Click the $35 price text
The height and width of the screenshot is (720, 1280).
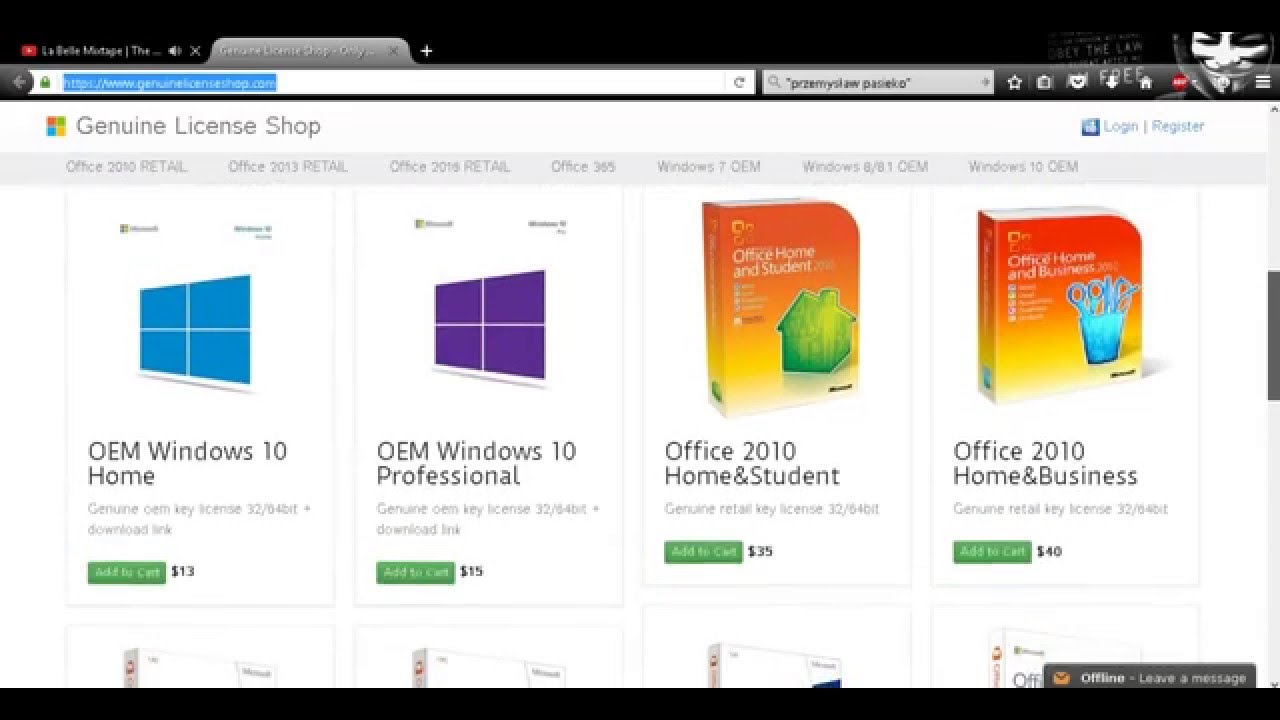click(x=760, y=551)
